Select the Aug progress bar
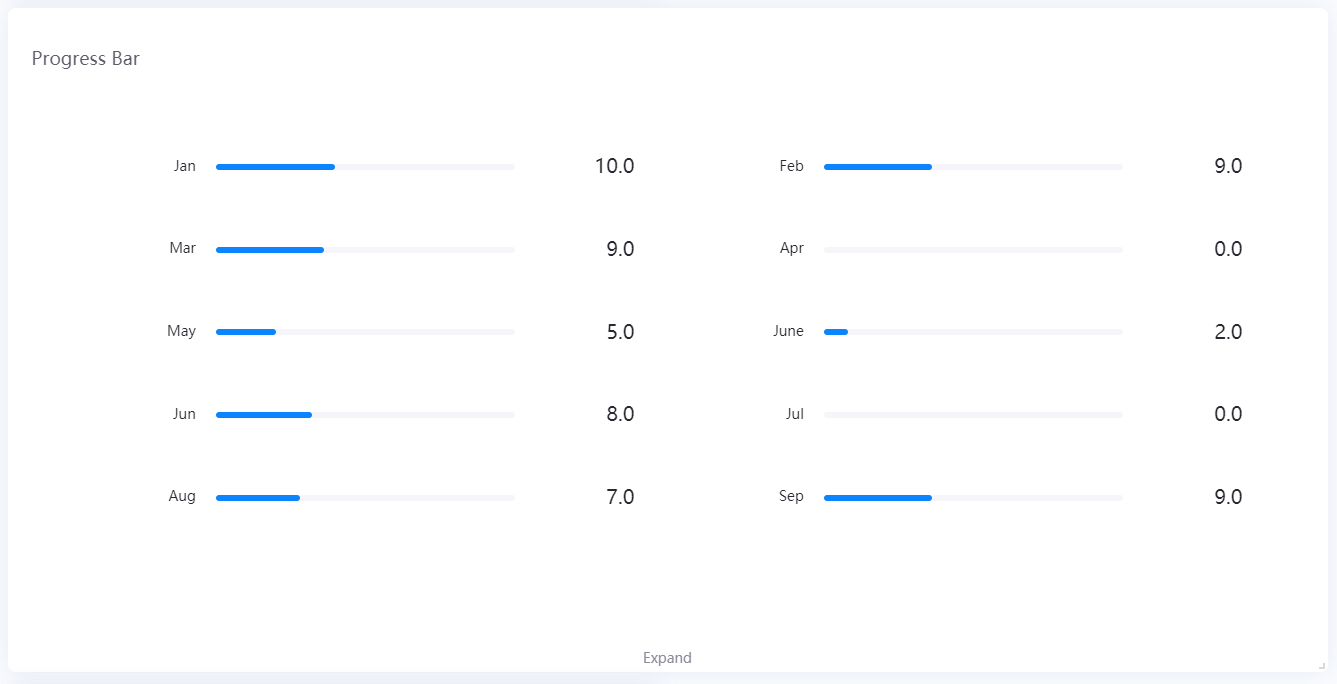1337x684 pixels. [365, 498]
